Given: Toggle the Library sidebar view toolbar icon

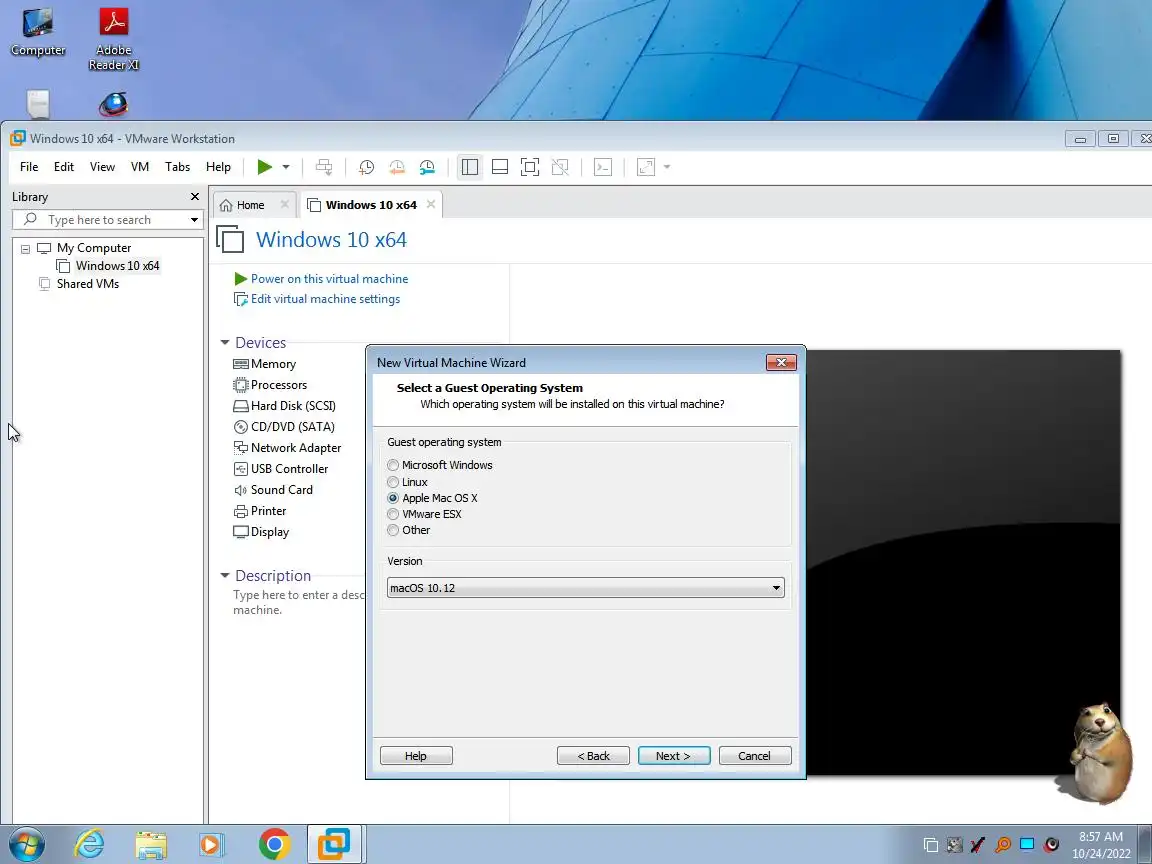Looking at the screenshot, I should [469, 167].
